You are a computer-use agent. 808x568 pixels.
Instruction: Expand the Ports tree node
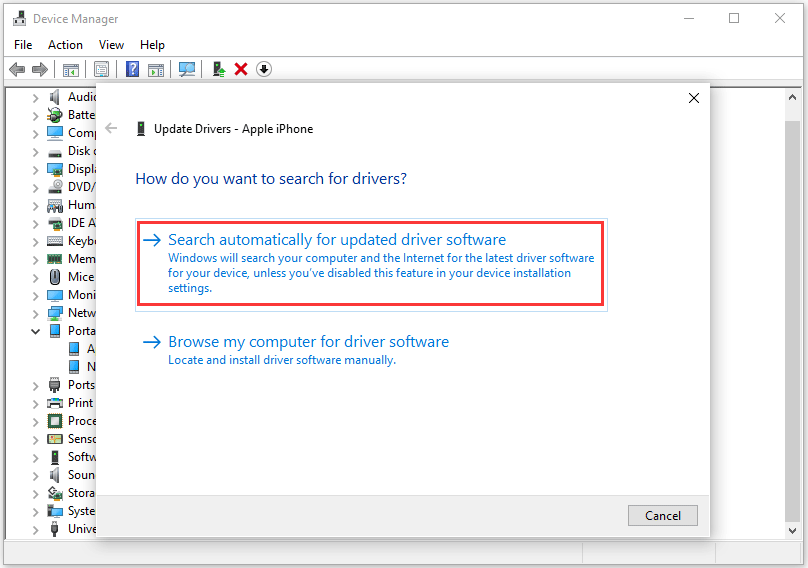coord(36,385)
